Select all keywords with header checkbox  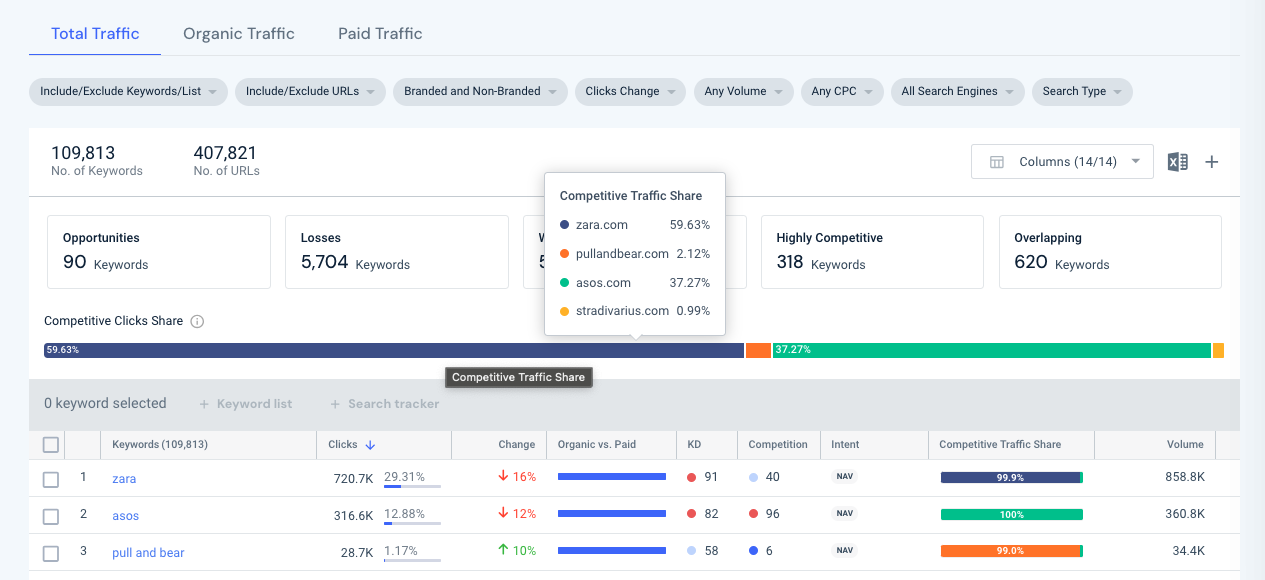pos(51,445)
